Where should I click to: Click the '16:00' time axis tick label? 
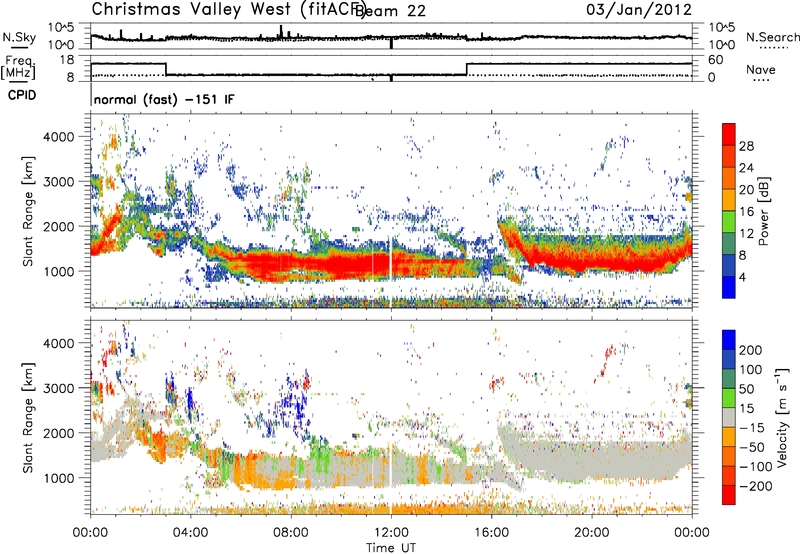[x=491, y=533]
